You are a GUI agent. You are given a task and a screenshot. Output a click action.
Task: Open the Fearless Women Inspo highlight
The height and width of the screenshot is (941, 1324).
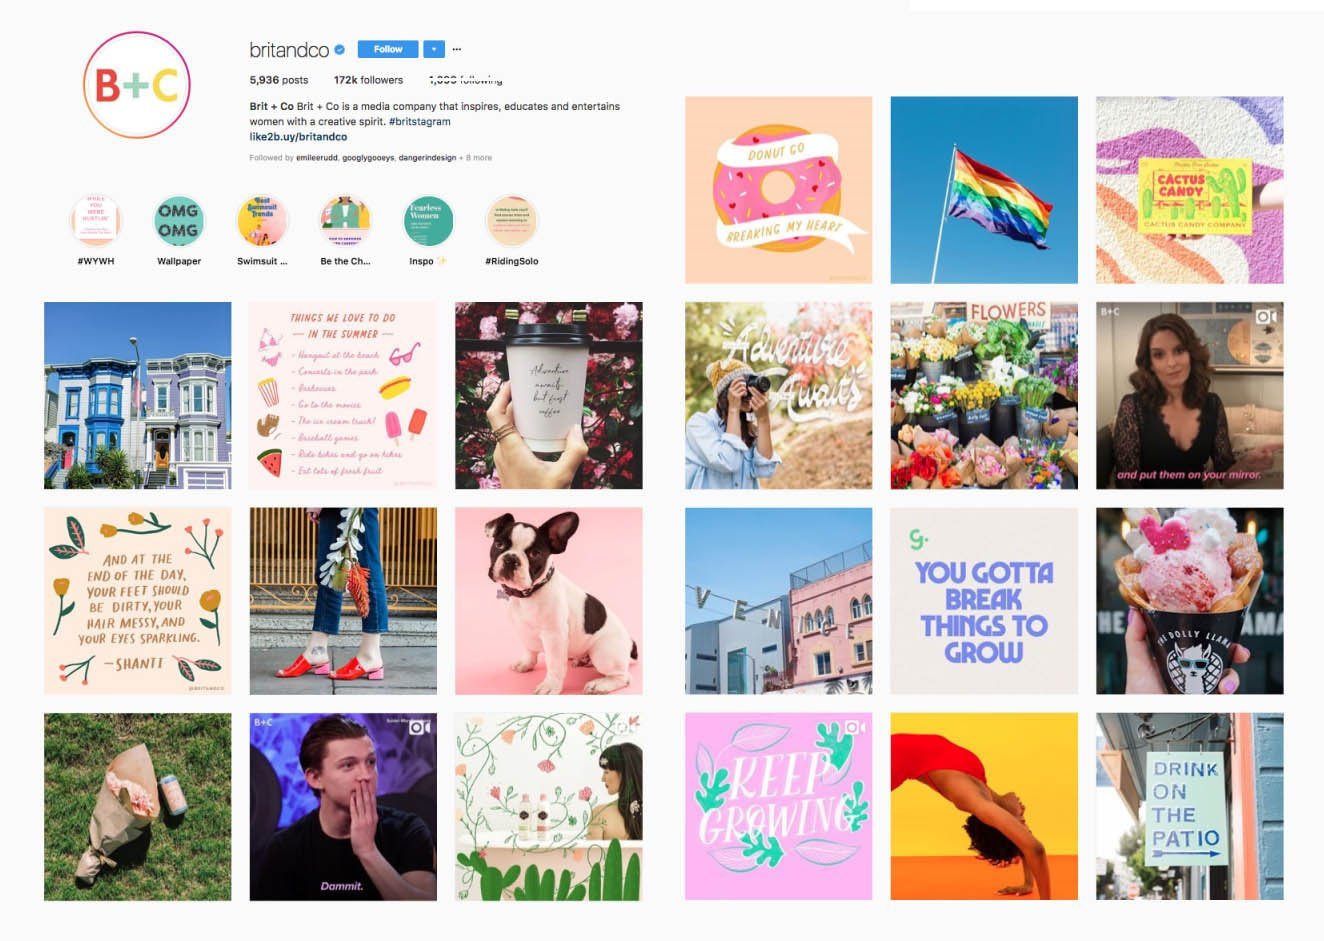pos(428,221)
